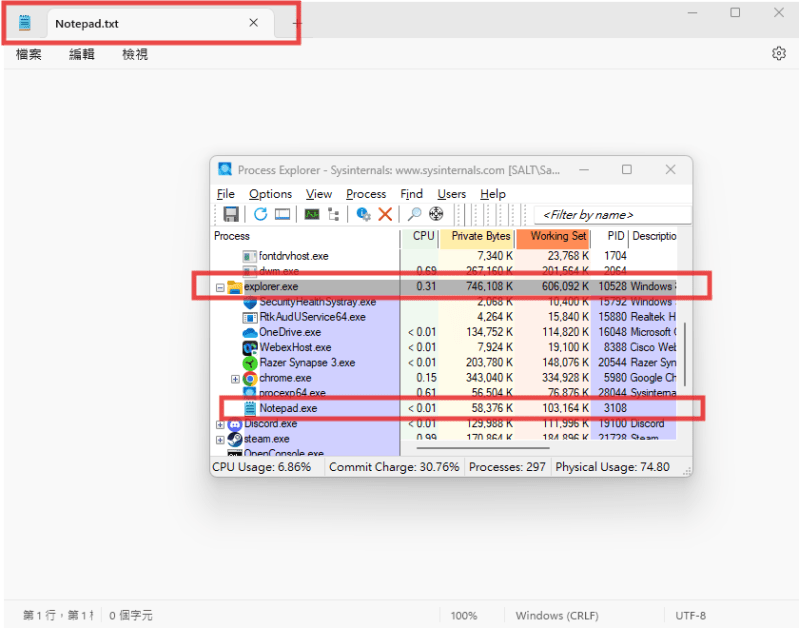Open Process Explorer Options menu
The height and width of the screenshot is (628, 799).
[271, 194]
